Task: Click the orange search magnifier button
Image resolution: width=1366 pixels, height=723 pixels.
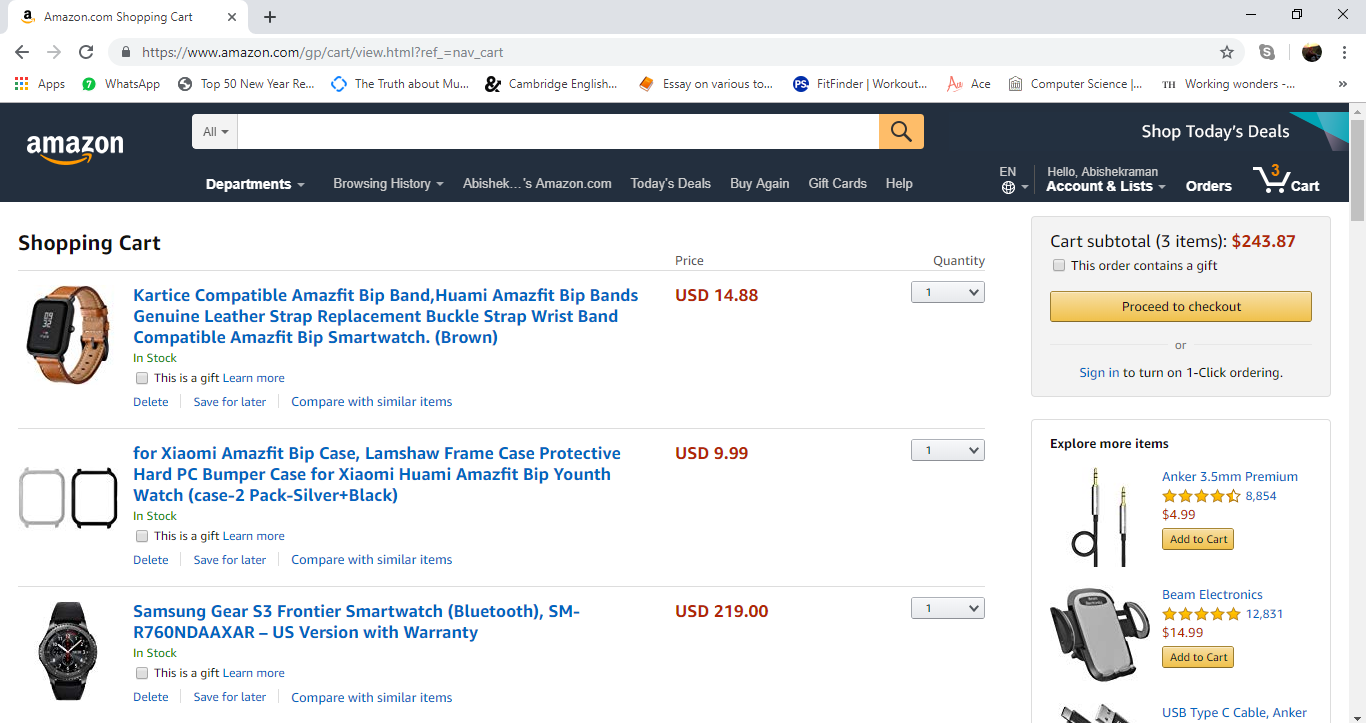Action: click(901, 131)
